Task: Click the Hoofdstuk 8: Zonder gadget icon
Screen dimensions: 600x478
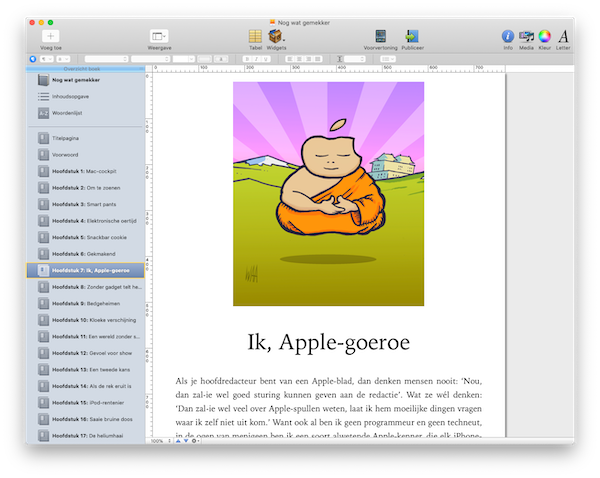Action: pos(43,287)
